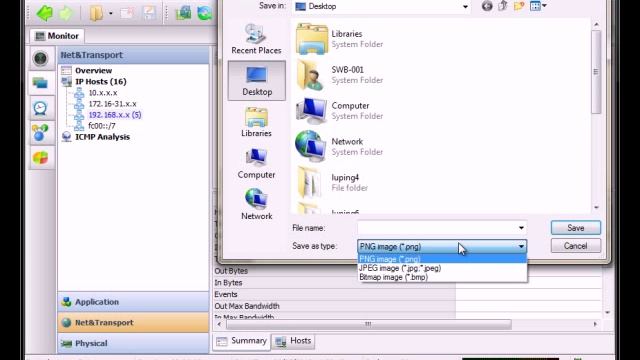Go to Recent Places in the places bar
The image size is (640, 360).
256,39
